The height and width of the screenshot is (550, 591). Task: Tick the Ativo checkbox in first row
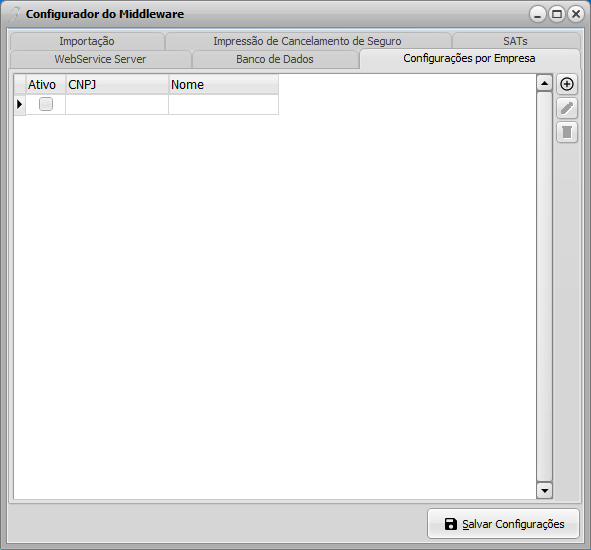[46, 104]
